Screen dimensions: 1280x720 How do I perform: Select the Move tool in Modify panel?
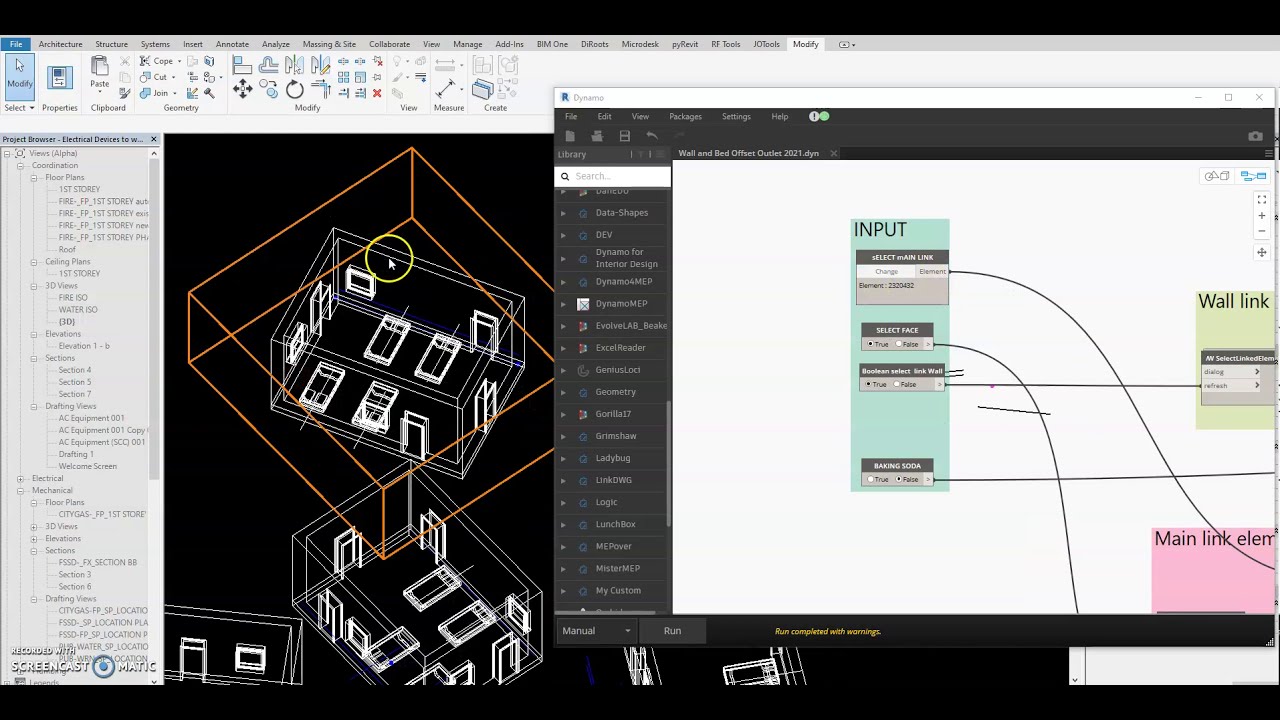click(242, 88)
